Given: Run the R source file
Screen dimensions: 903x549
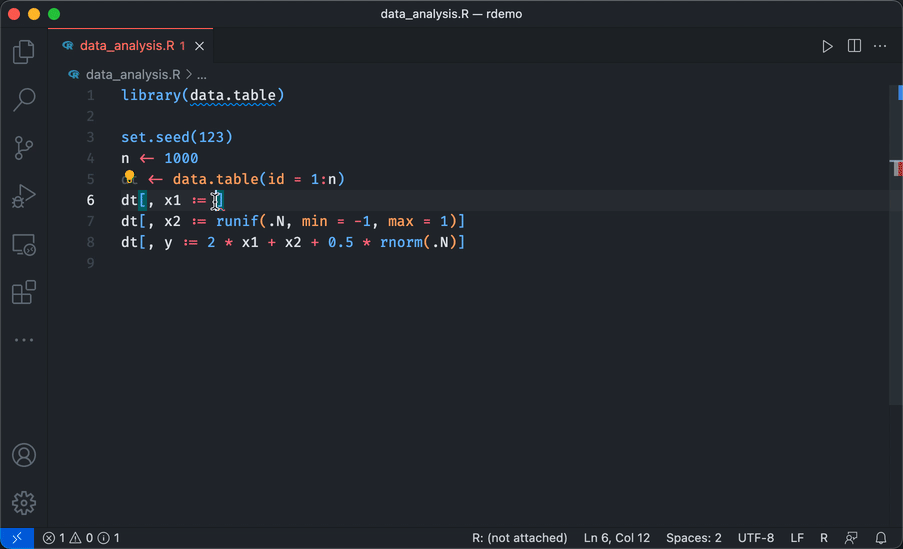Looking at the screenshot, I should (x=827, y=46).
